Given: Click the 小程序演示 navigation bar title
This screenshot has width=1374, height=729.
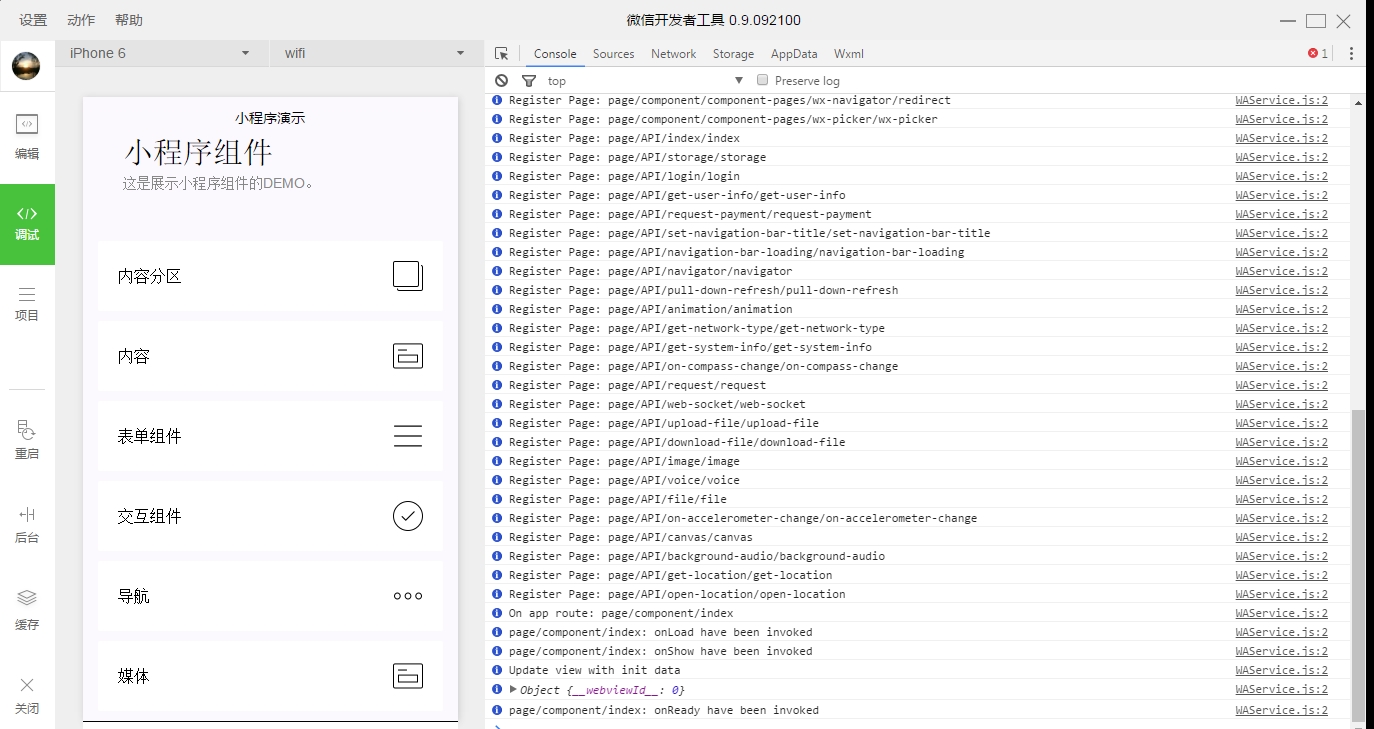Looking at the screenshot, I should (270, 118).
